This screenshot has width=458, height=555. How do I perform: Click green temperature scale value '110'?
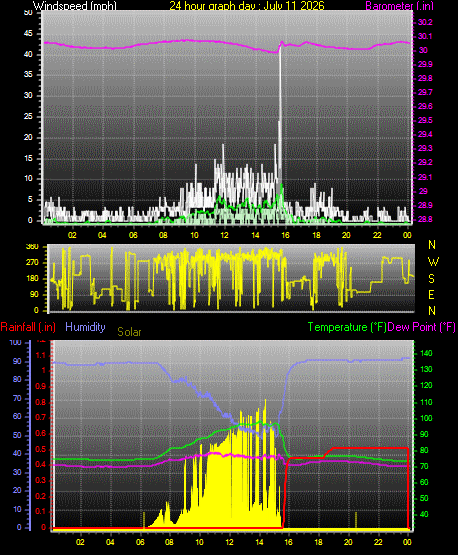(426, 402)
